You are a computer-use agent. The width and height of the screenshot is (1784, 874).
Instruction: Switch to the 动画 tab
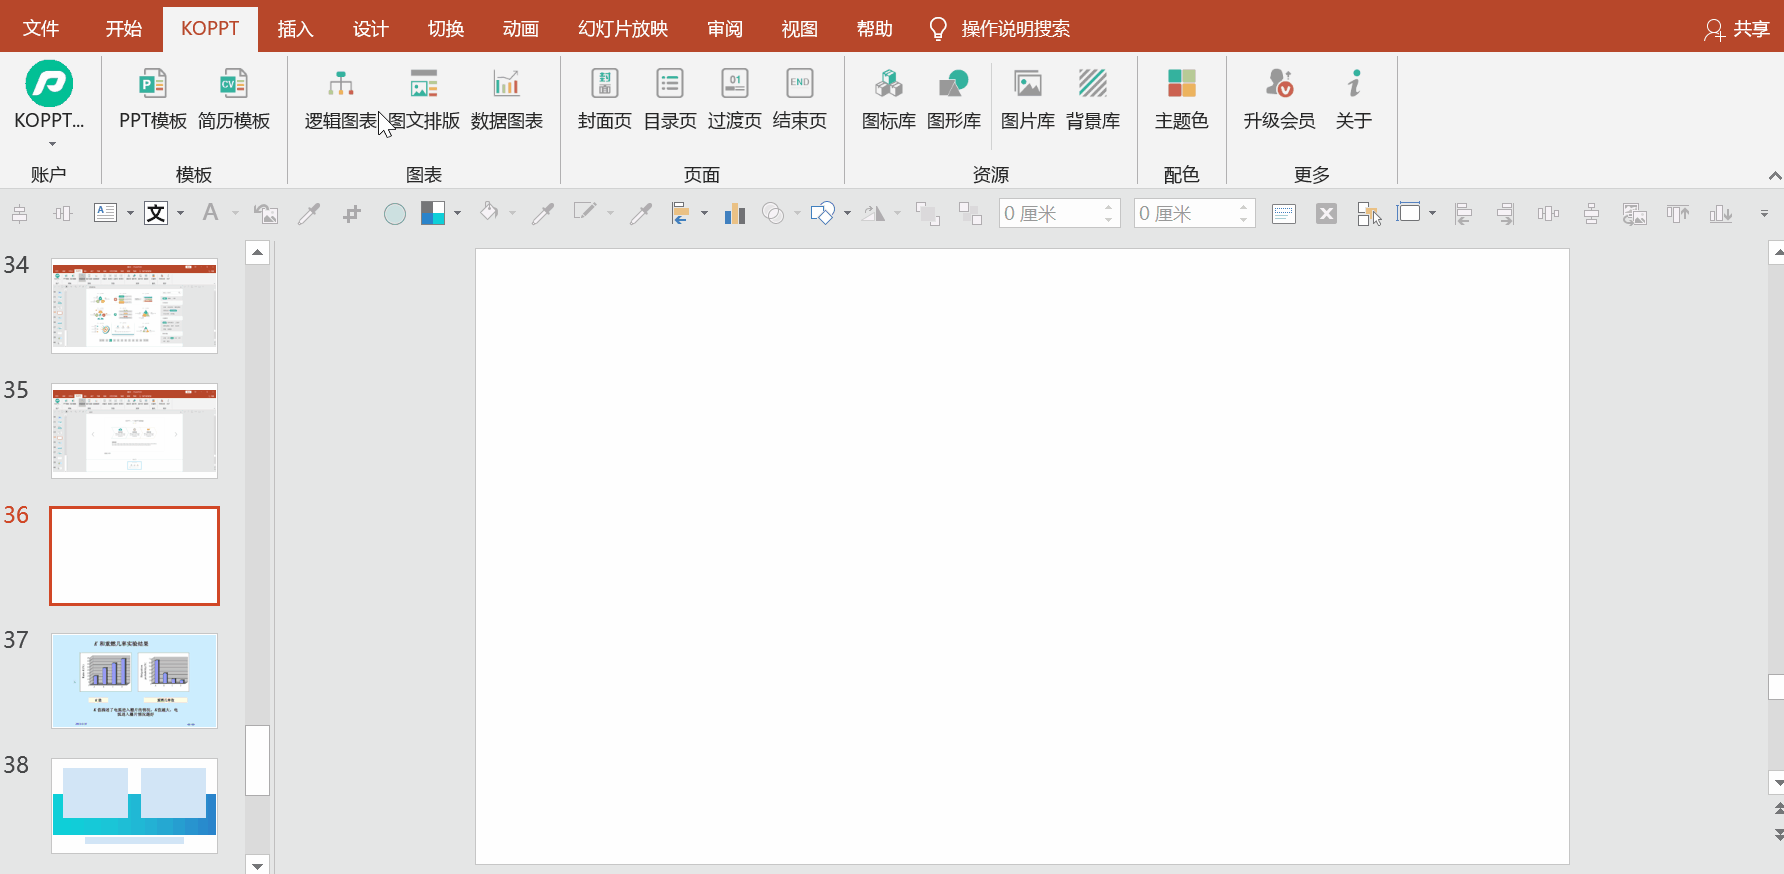pos(521,29)
